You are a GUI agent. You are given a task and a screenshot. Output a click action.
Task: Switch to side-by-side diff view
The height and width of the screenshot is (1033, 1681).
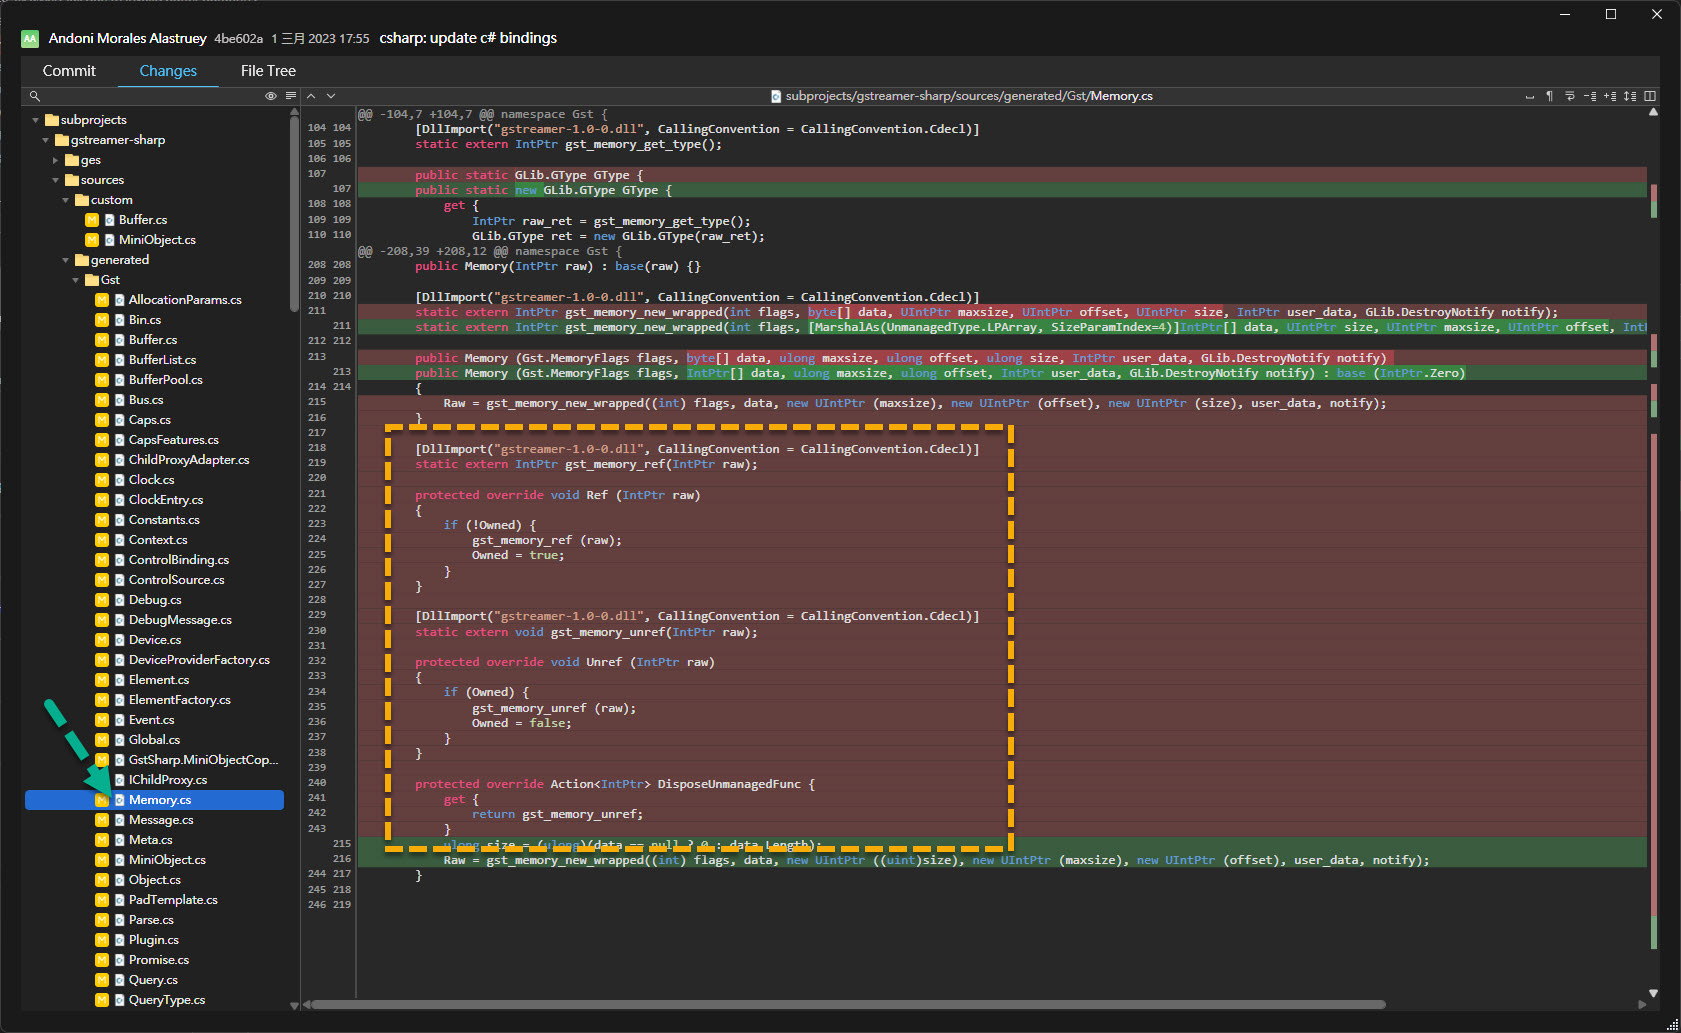1650,96
